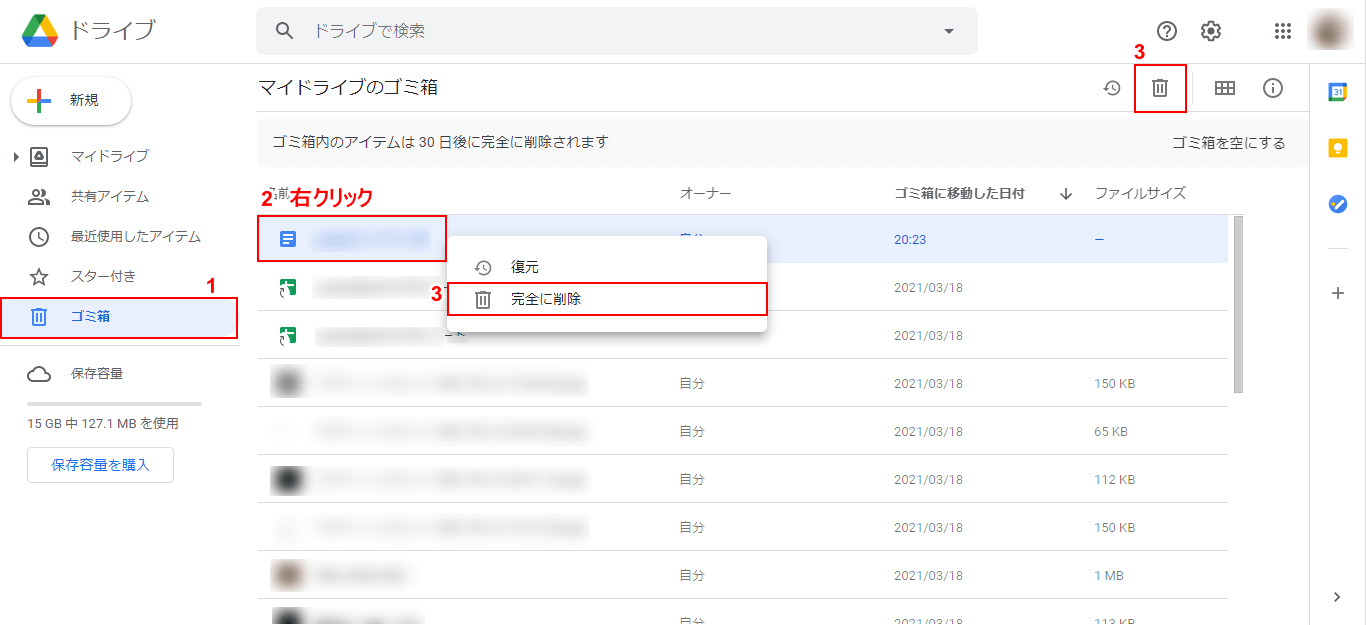Open Google Calendar from side panel
The width and height of the screenshot is (1366, 625).
1337,92
